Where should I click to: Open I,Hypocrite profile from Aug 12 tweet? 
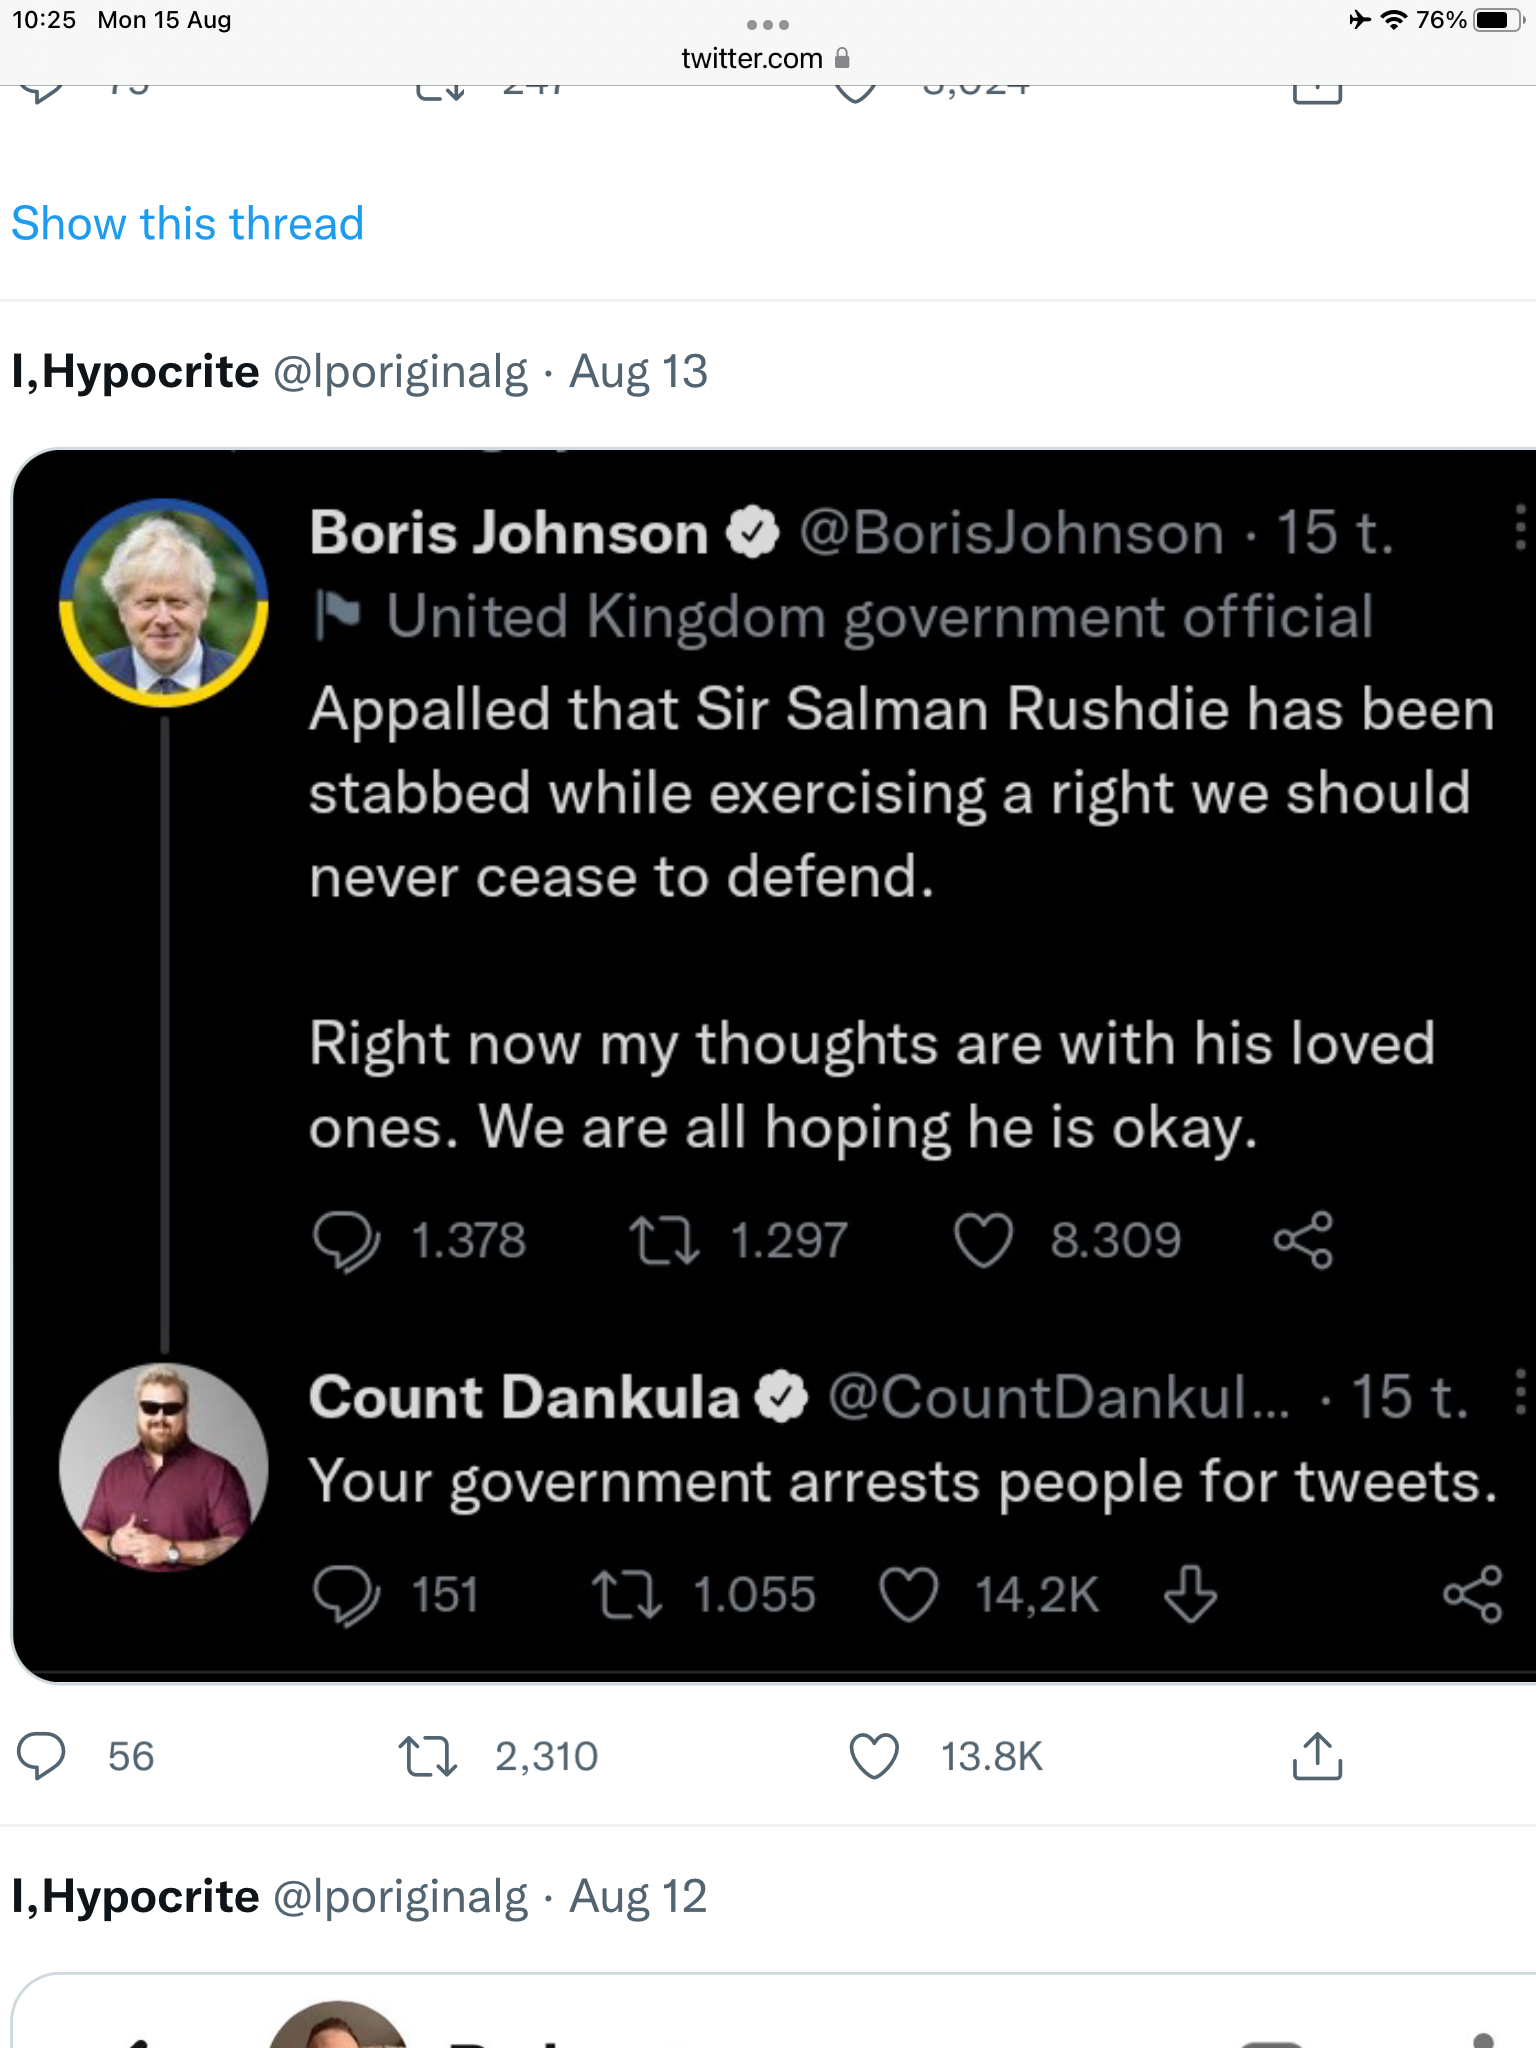(x=135, y=1897)
